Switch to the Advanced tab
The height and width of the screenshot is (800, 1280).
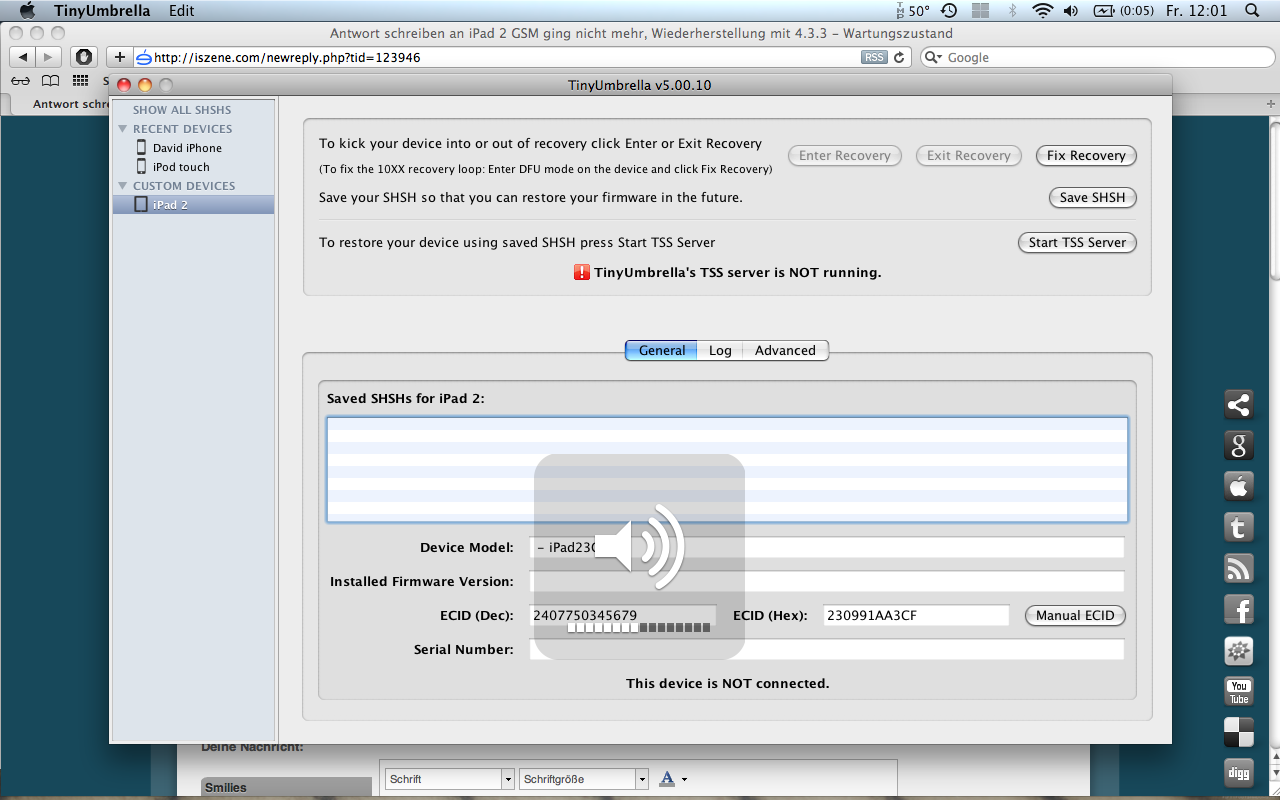click(785, 351)
